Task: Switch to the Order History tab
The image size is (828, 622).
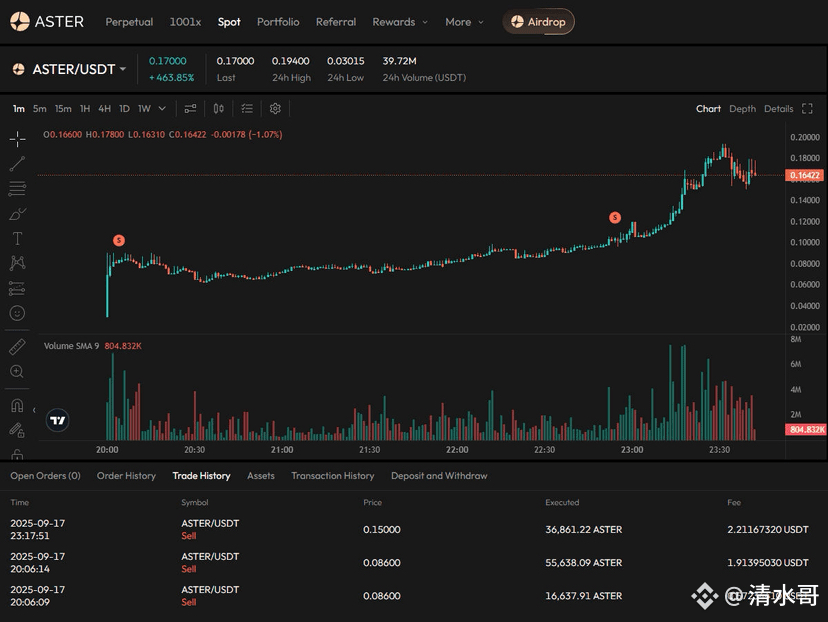Action: click(126, 476)
